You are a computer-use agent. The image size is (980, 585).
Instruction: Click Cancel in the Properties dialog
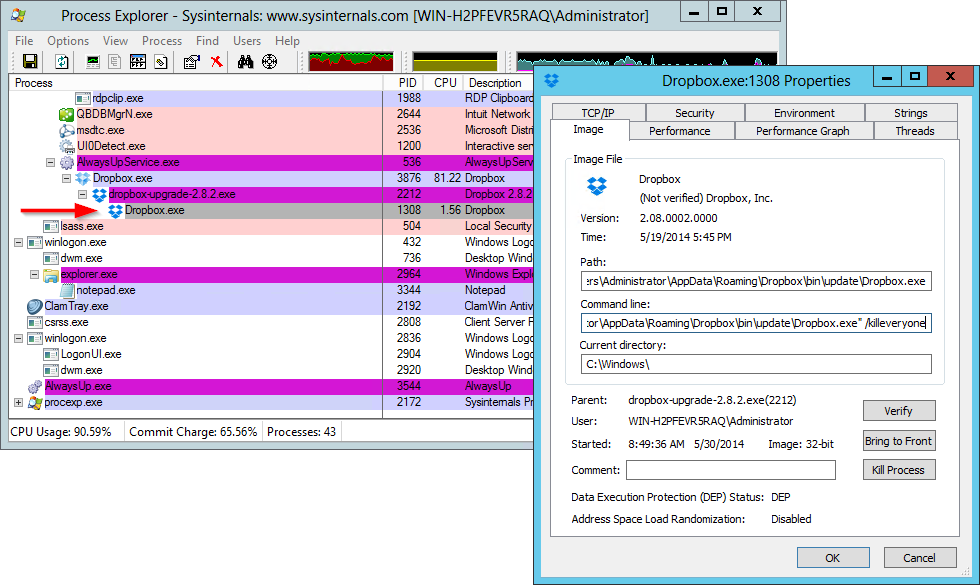(919, 558)
